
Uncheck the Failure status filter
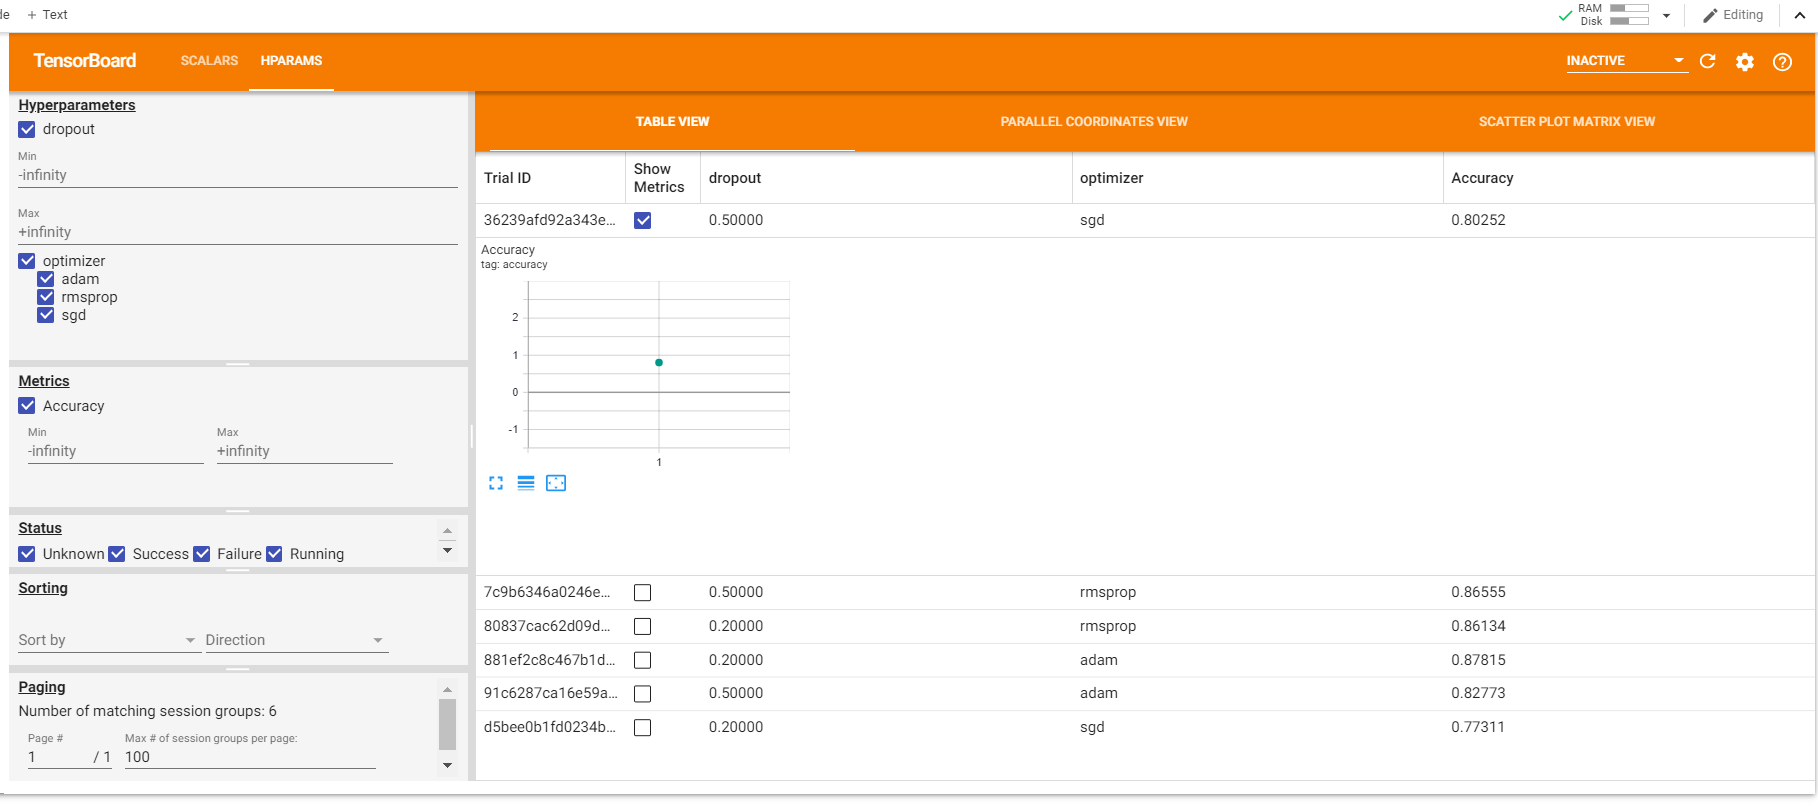point(202,554)
